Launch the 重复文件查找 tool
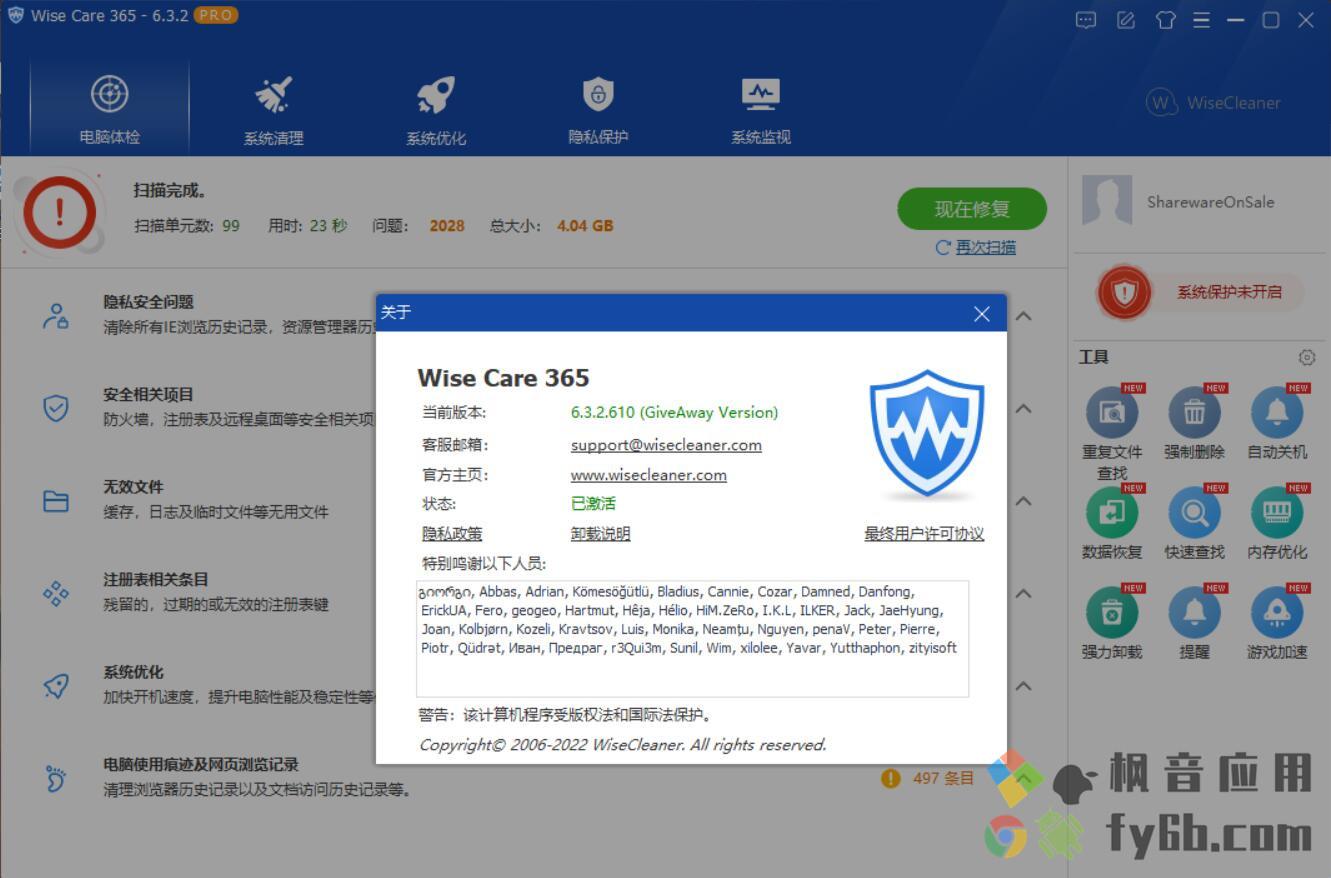This screenshot has height=878, width=1331. pos(1112,432)
